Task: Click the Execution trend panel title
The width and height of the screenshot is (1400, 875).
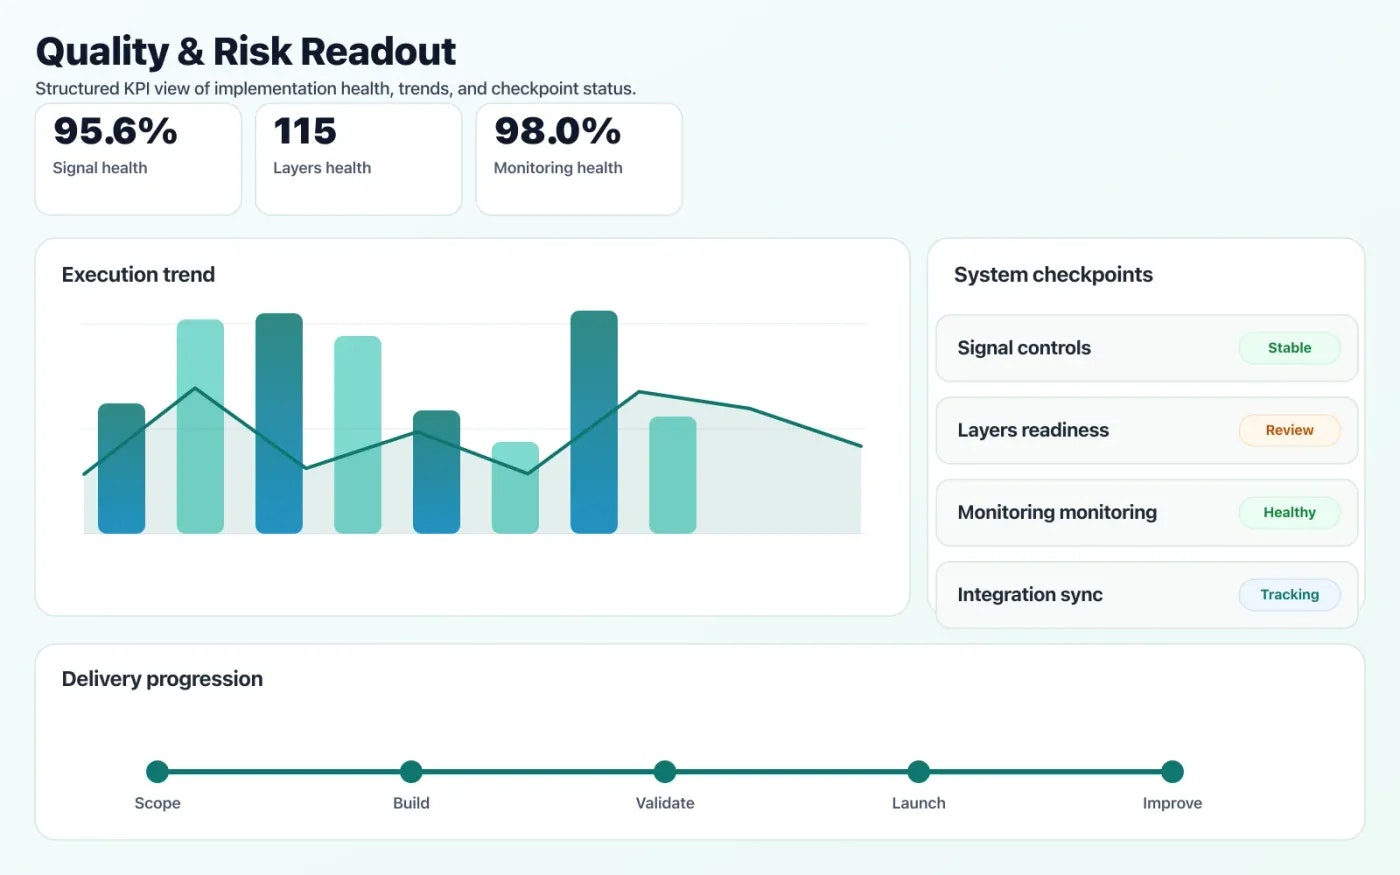Action: (x=138, y=274)
